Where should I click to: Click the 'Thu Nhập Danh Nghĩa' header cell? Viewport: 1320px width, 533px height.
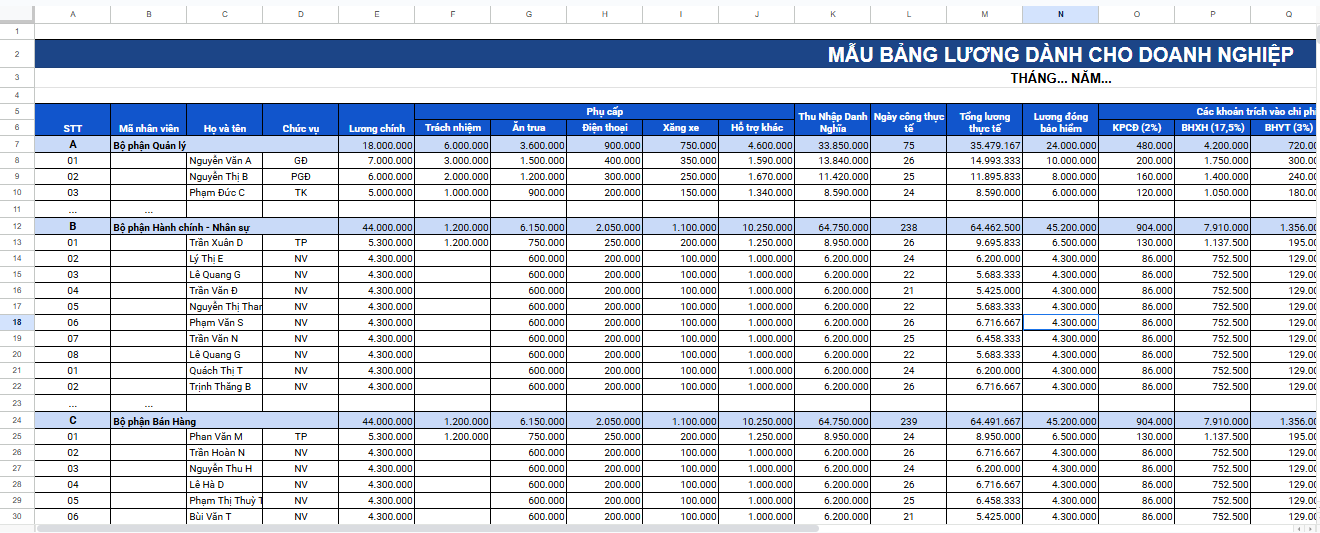[x=832, y=121]
